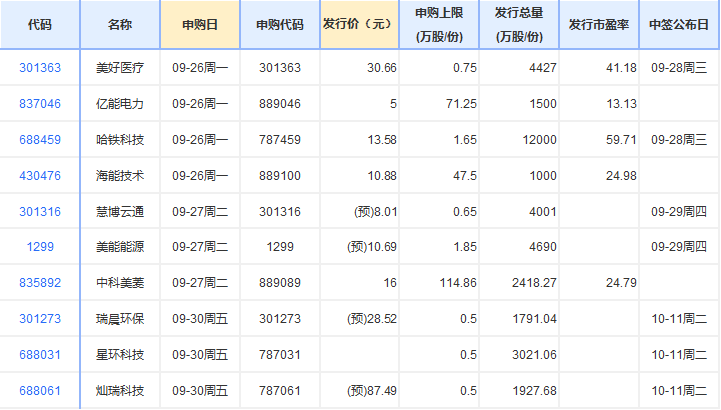The image size is (721, 410).
Task: Select stock code link 301316
Action: 40,211
